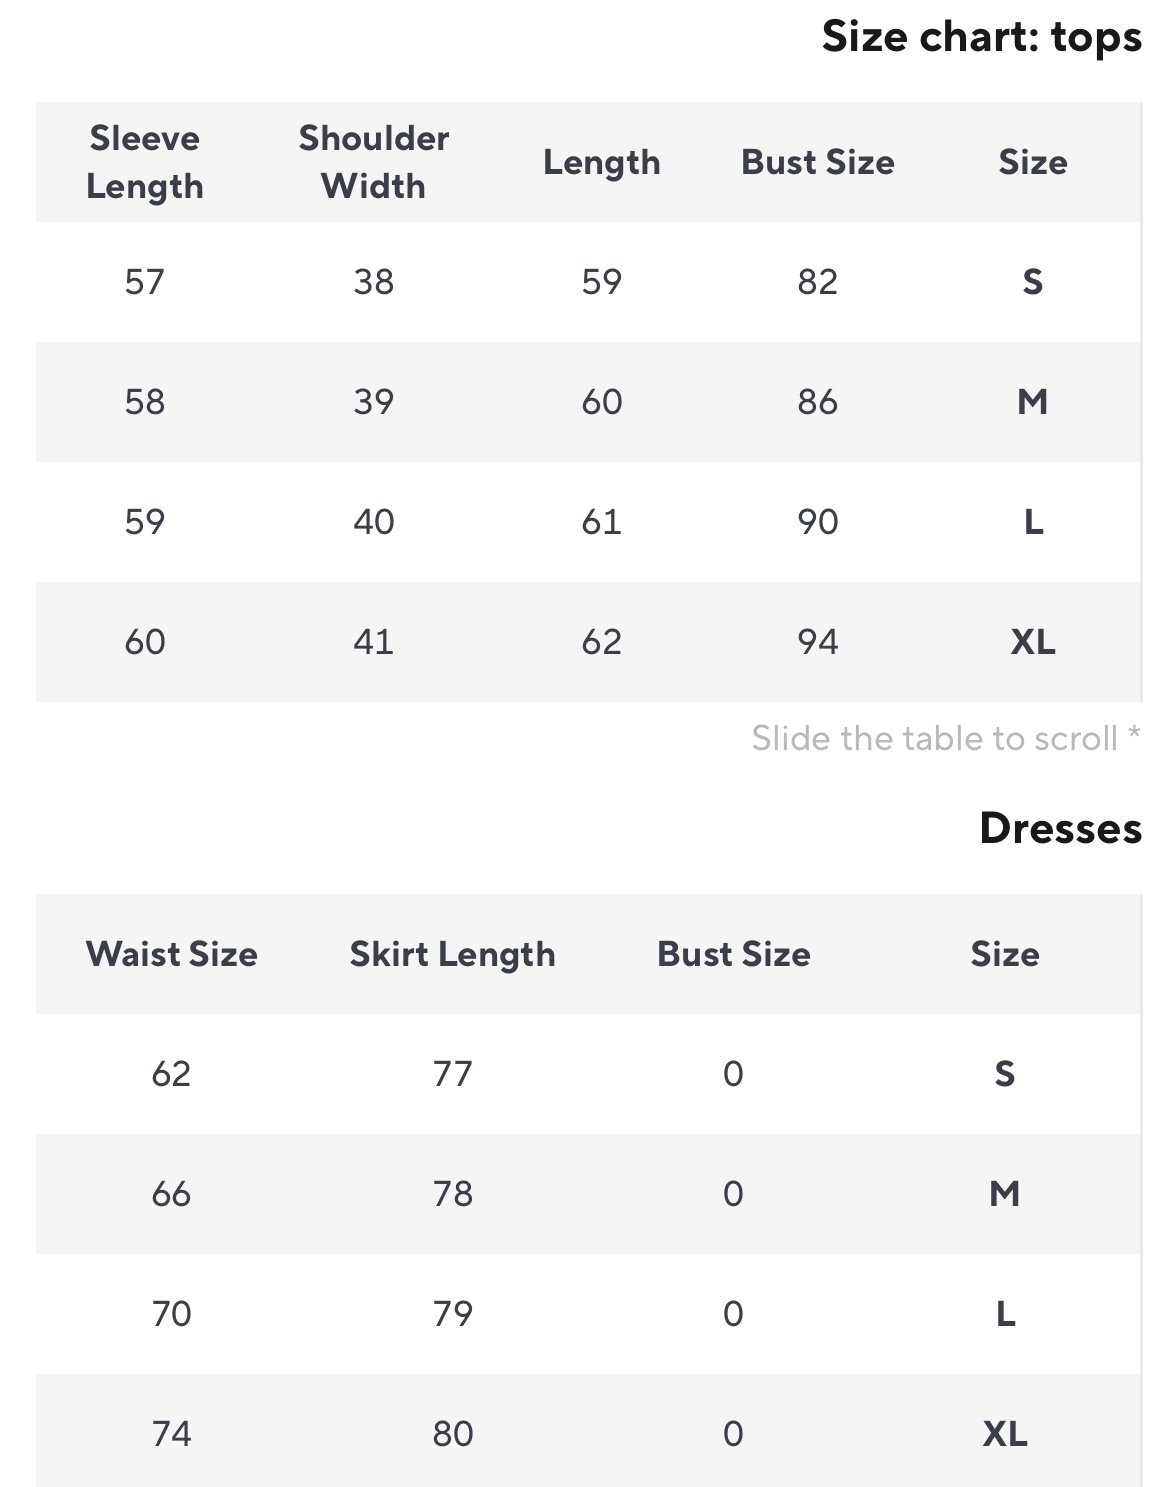
Task: Click the Sleeve Length column header
Action: pyautogui.click(x=145, y=162)
